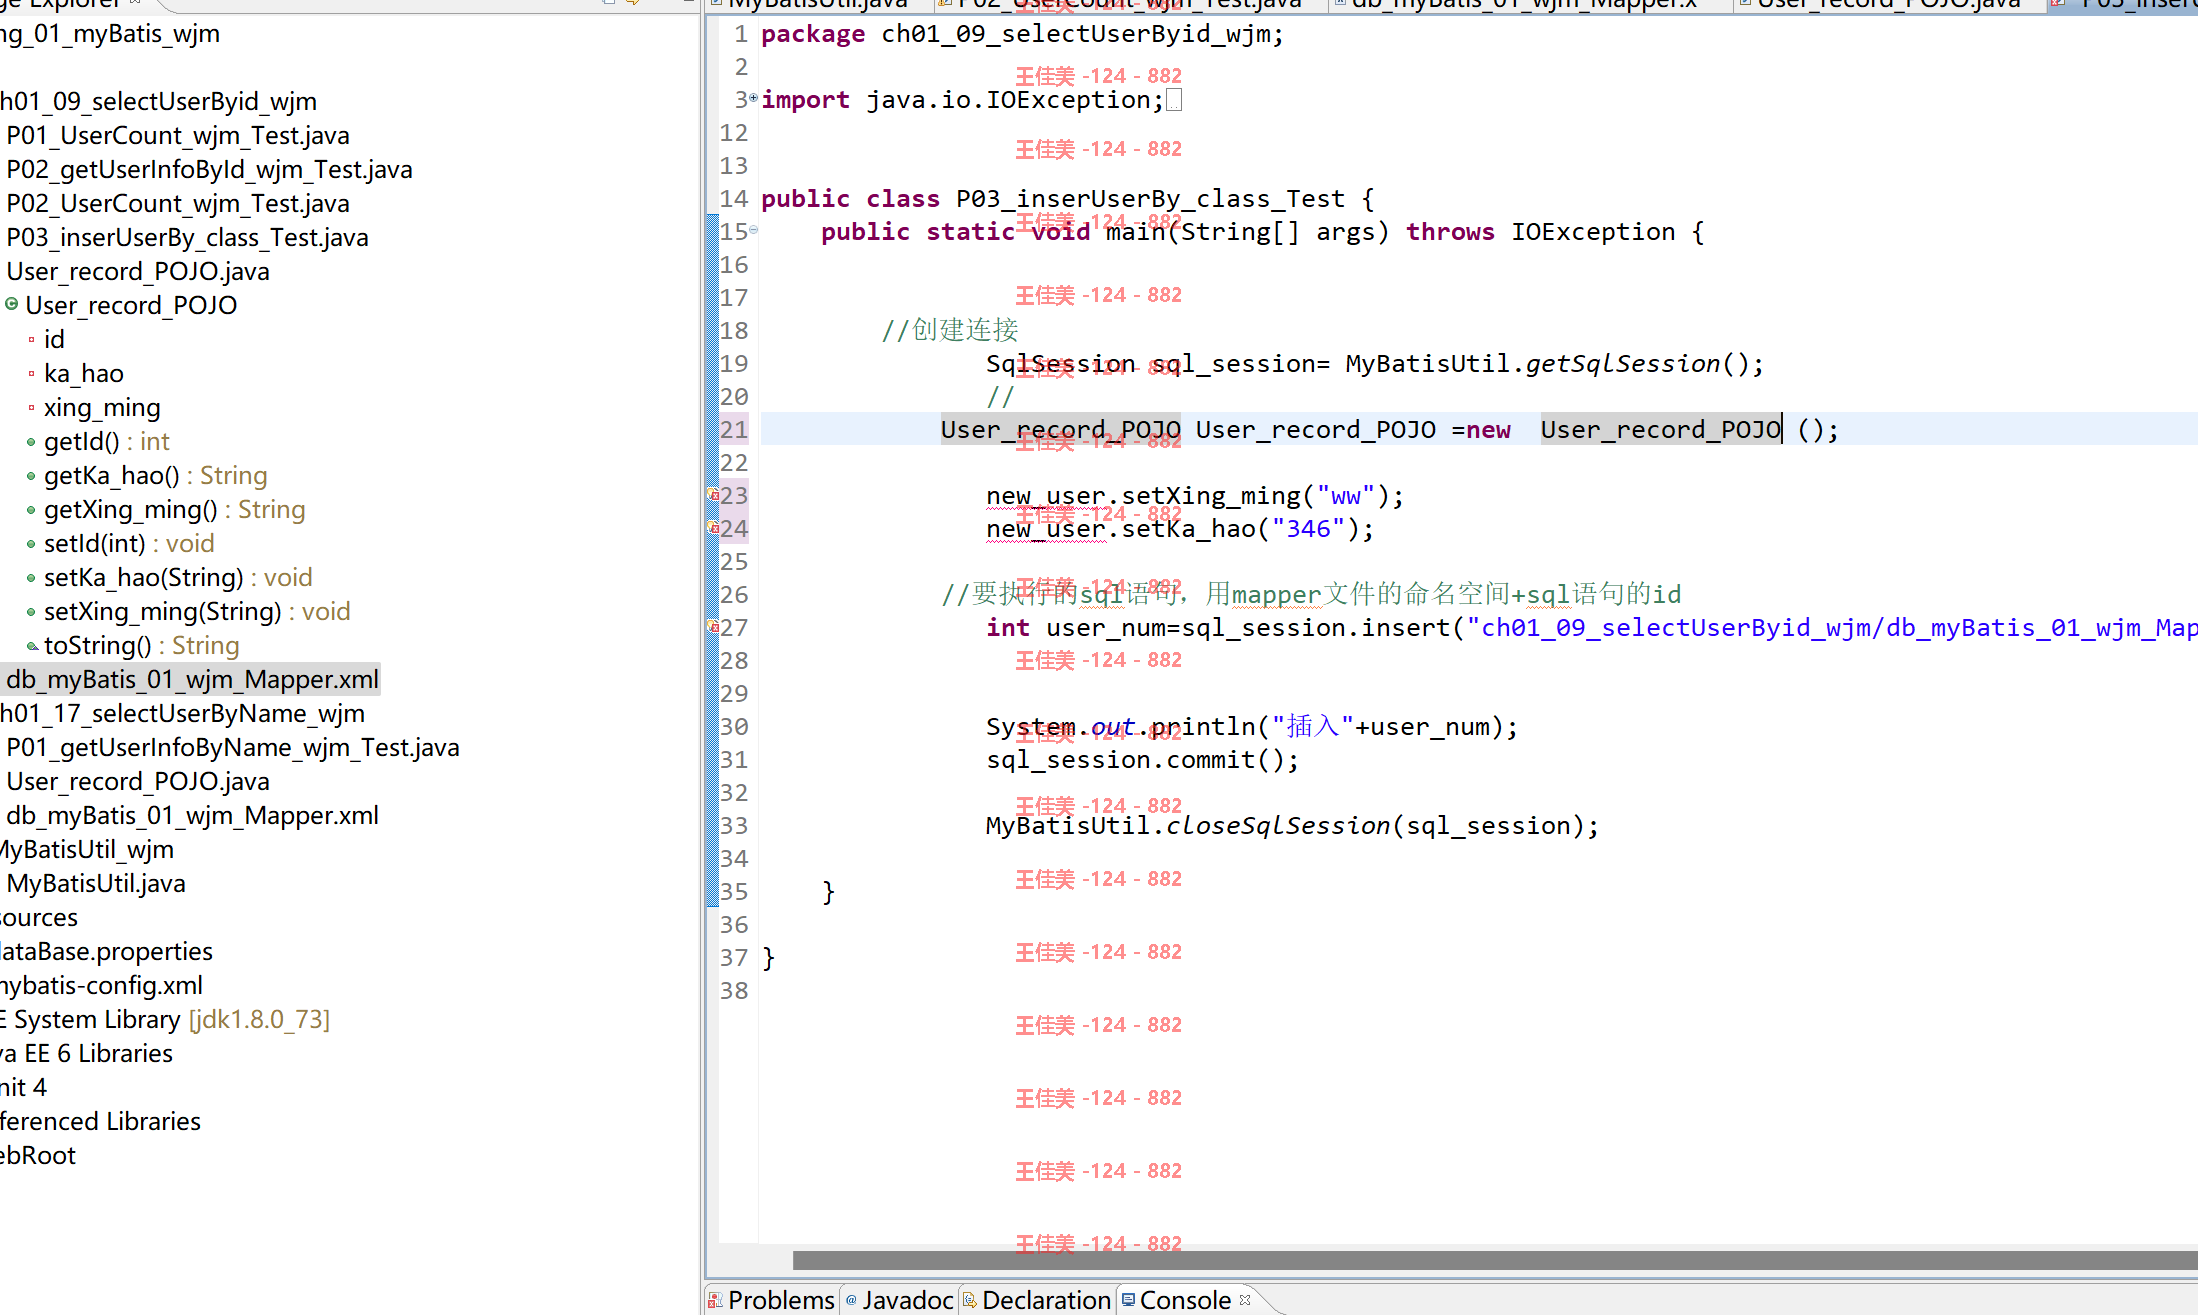This screenshot has height=1315, width=2198.
Task: Click the Declaration tab icon
Action: pos(969,1300)
